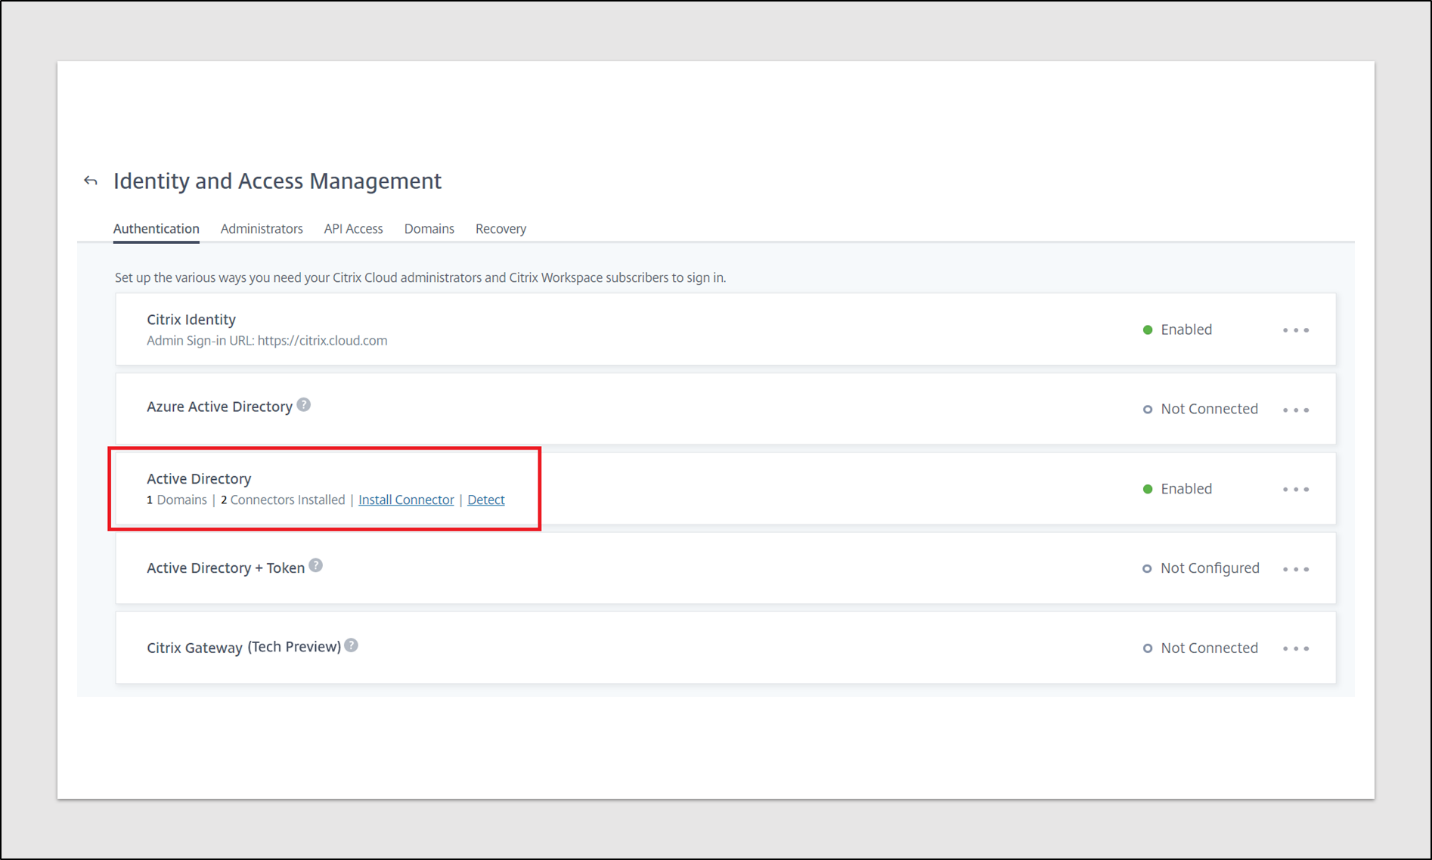Screen dimensions: 1432x860
Task: Go to the Domains tab
Action: pyautogui.click(x=429, y=229)
